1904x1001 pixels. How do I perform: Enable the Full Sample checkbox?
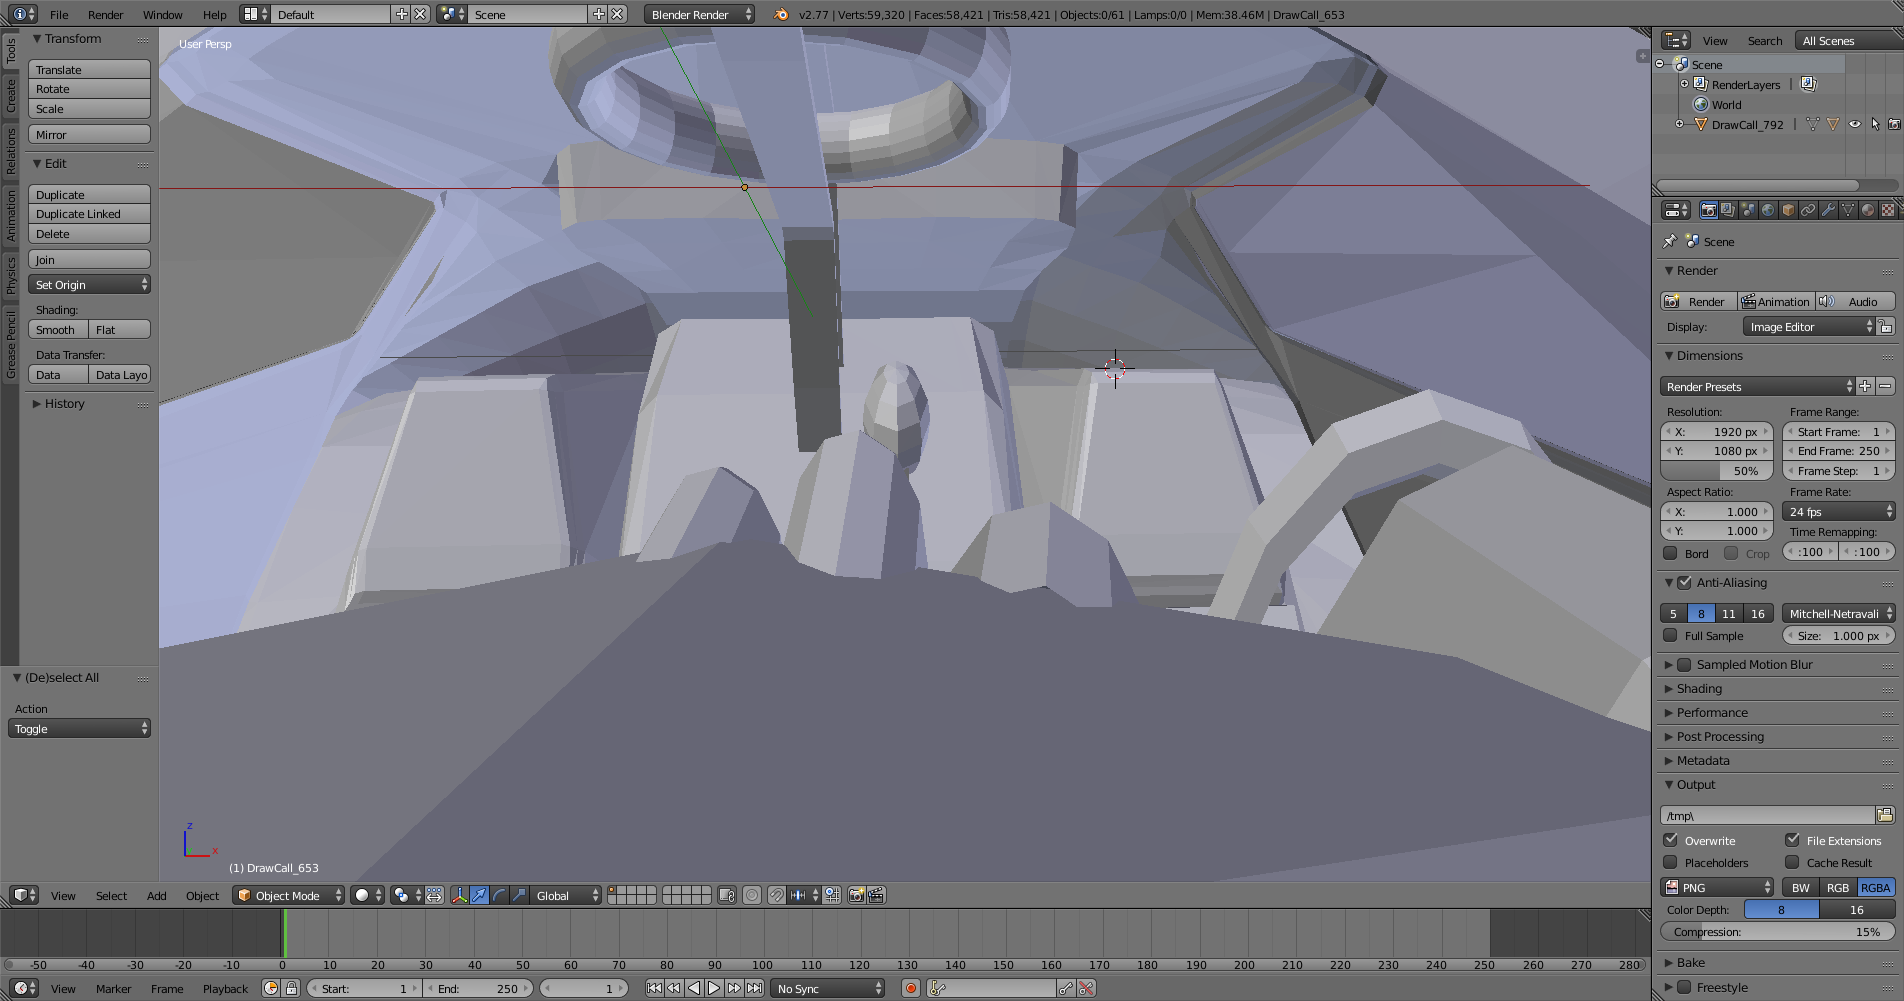tap(1671, 635)
